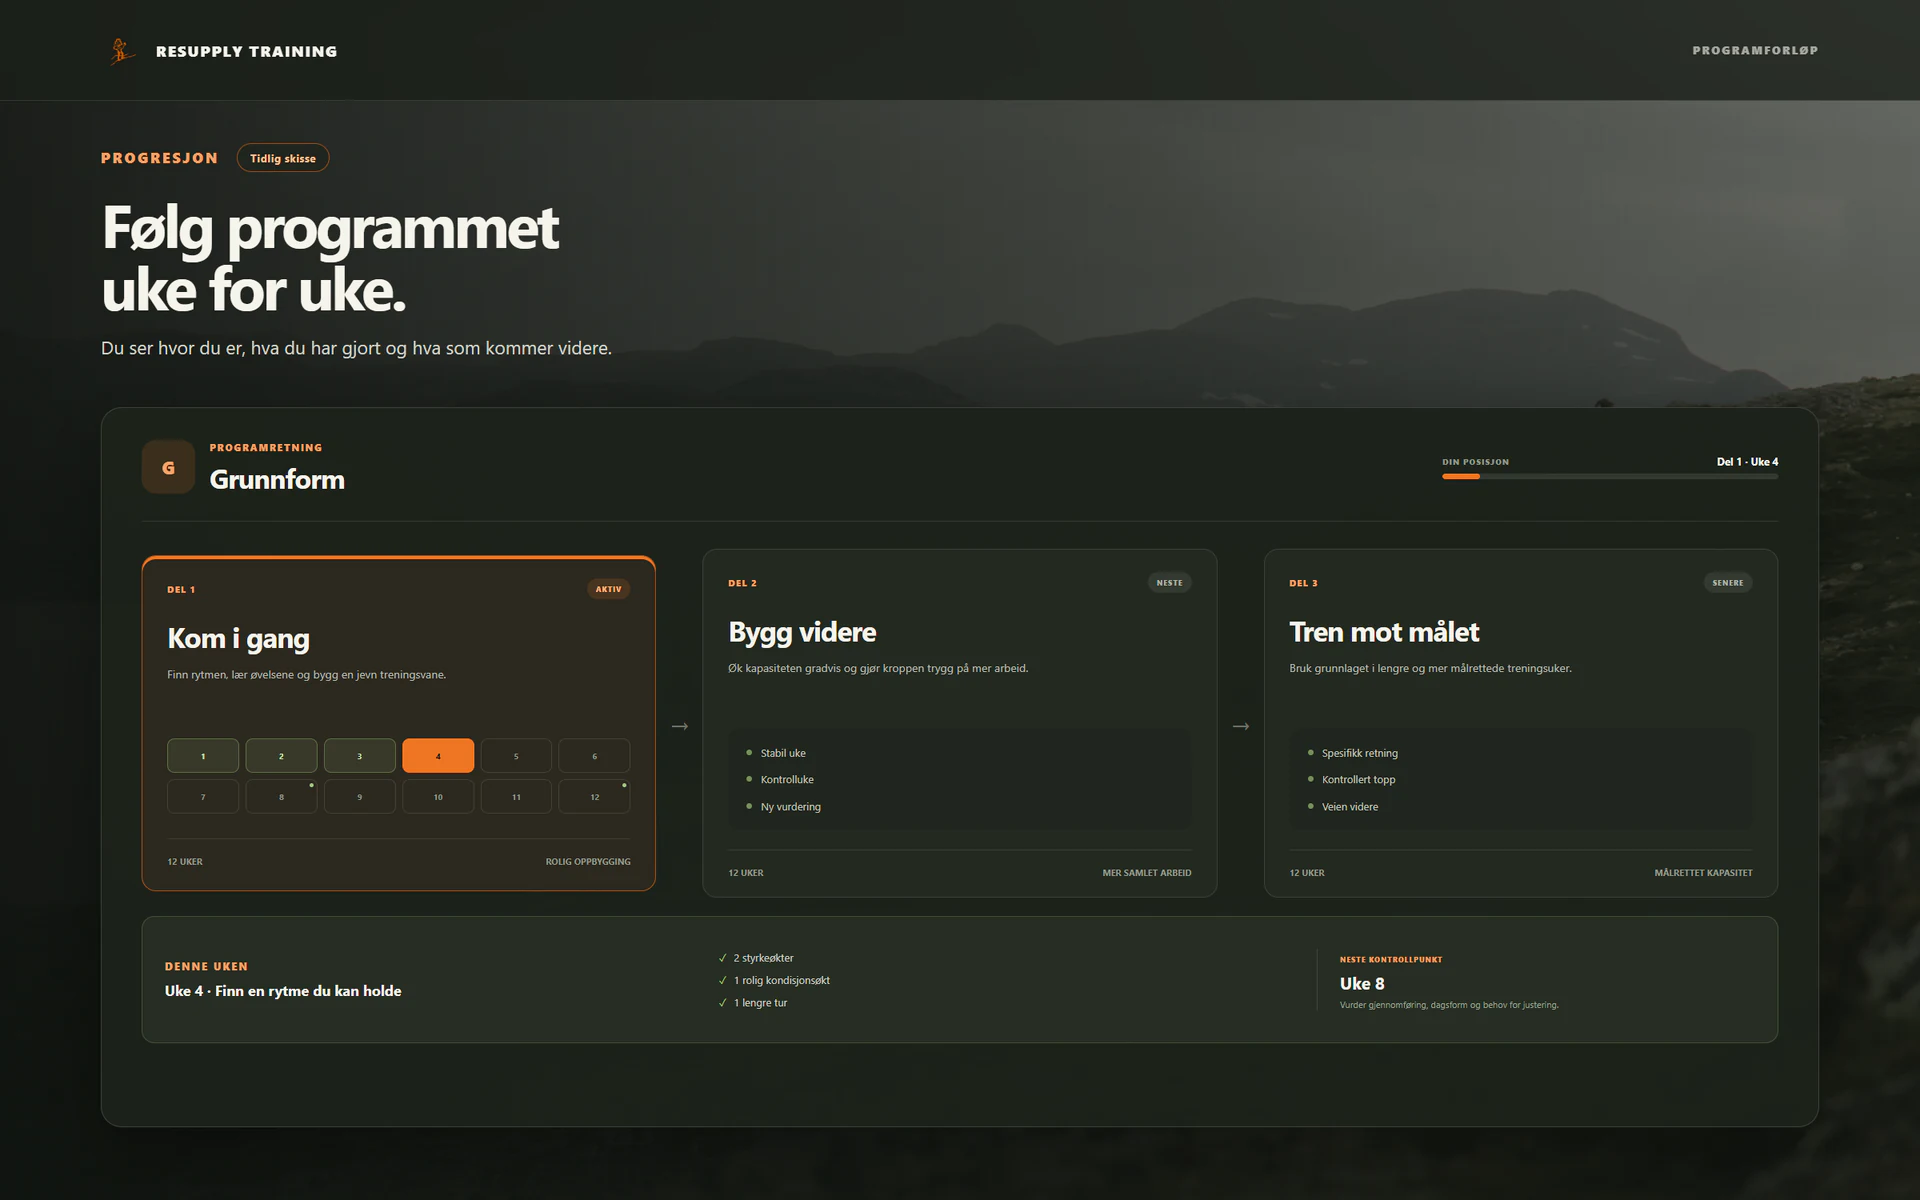
Task: Open the Programforløp navigation link
Action: [x=1755, y=50]
